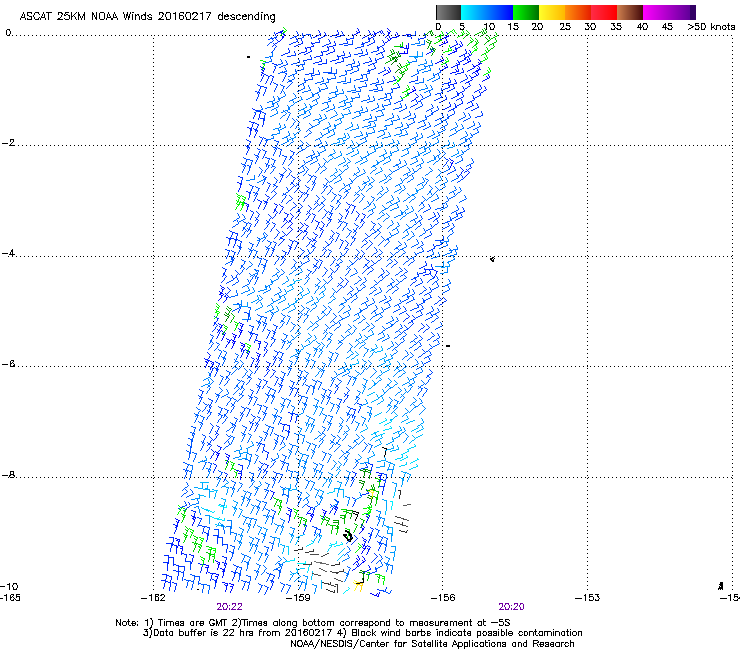Click the legend label 25
Image resolution: width=740 pixels, height=650 pixels.
coord(565,27)
